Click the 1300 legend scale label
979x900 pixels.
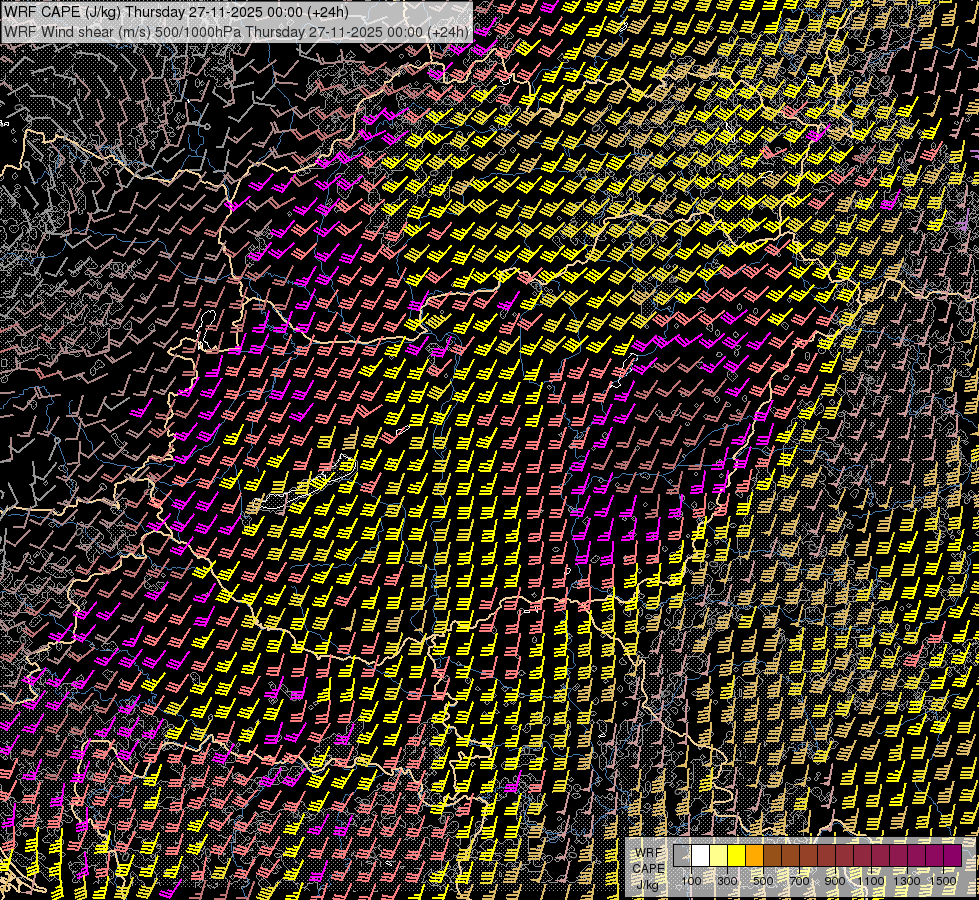[907, 880]
